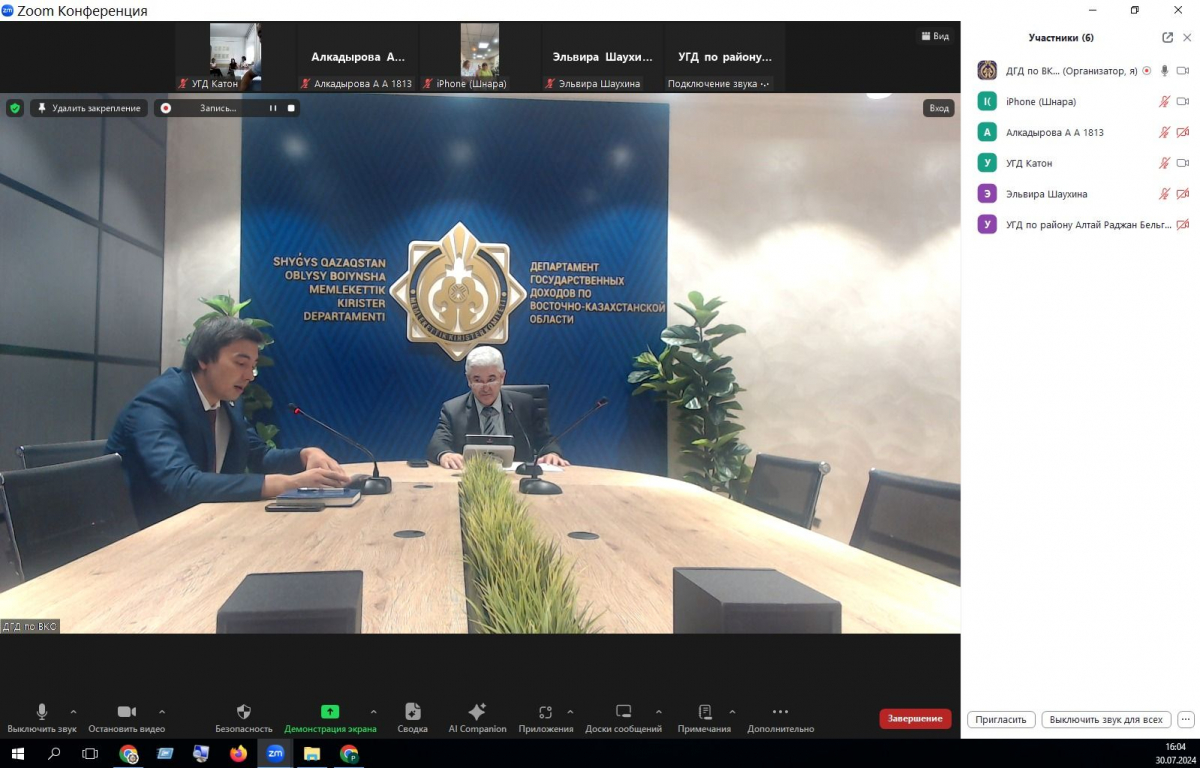The height and width of the screenshot is (768, 1200).
Task: Open Дополнительно more options menu
Action: [x=780, y=718]
